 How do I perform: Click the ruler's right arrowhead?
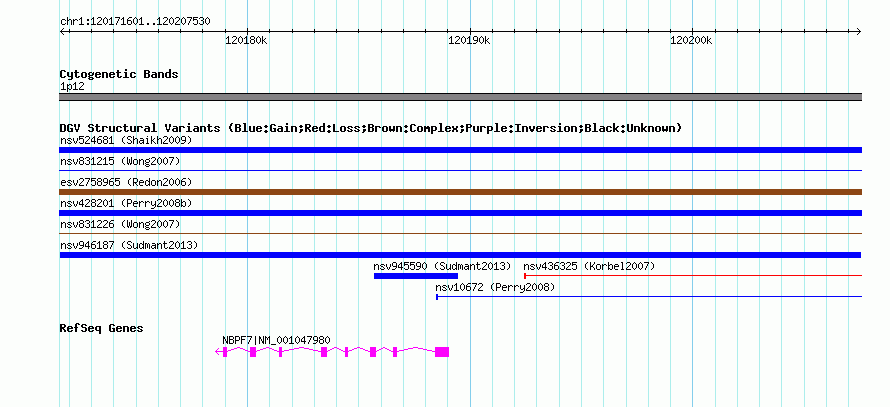click(x=859, y=31)
